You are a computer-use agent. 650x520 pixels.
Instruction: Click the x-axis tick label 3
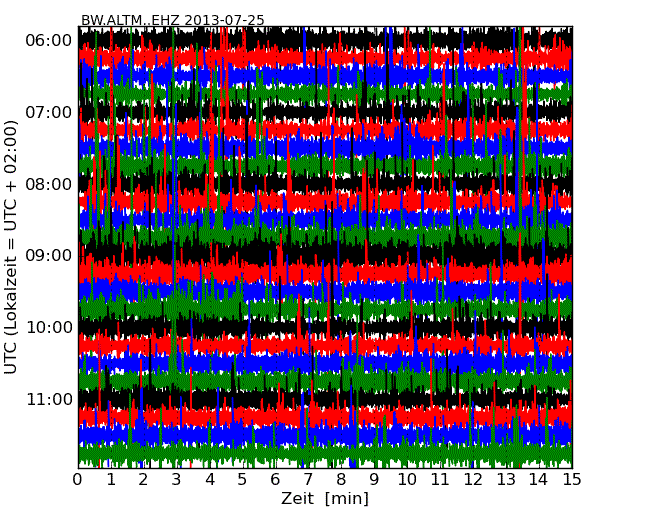(x=177, y=480)
